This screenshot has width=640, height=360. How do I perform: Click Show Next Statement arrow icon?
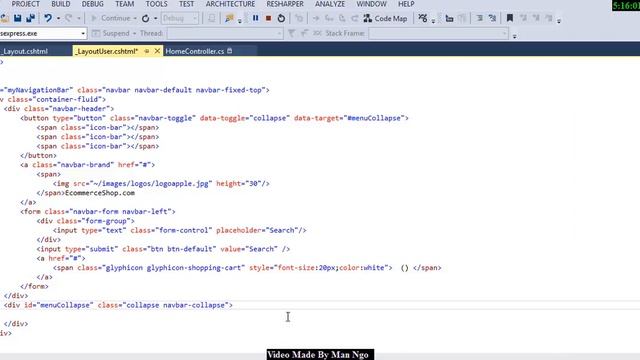[316, 18]
